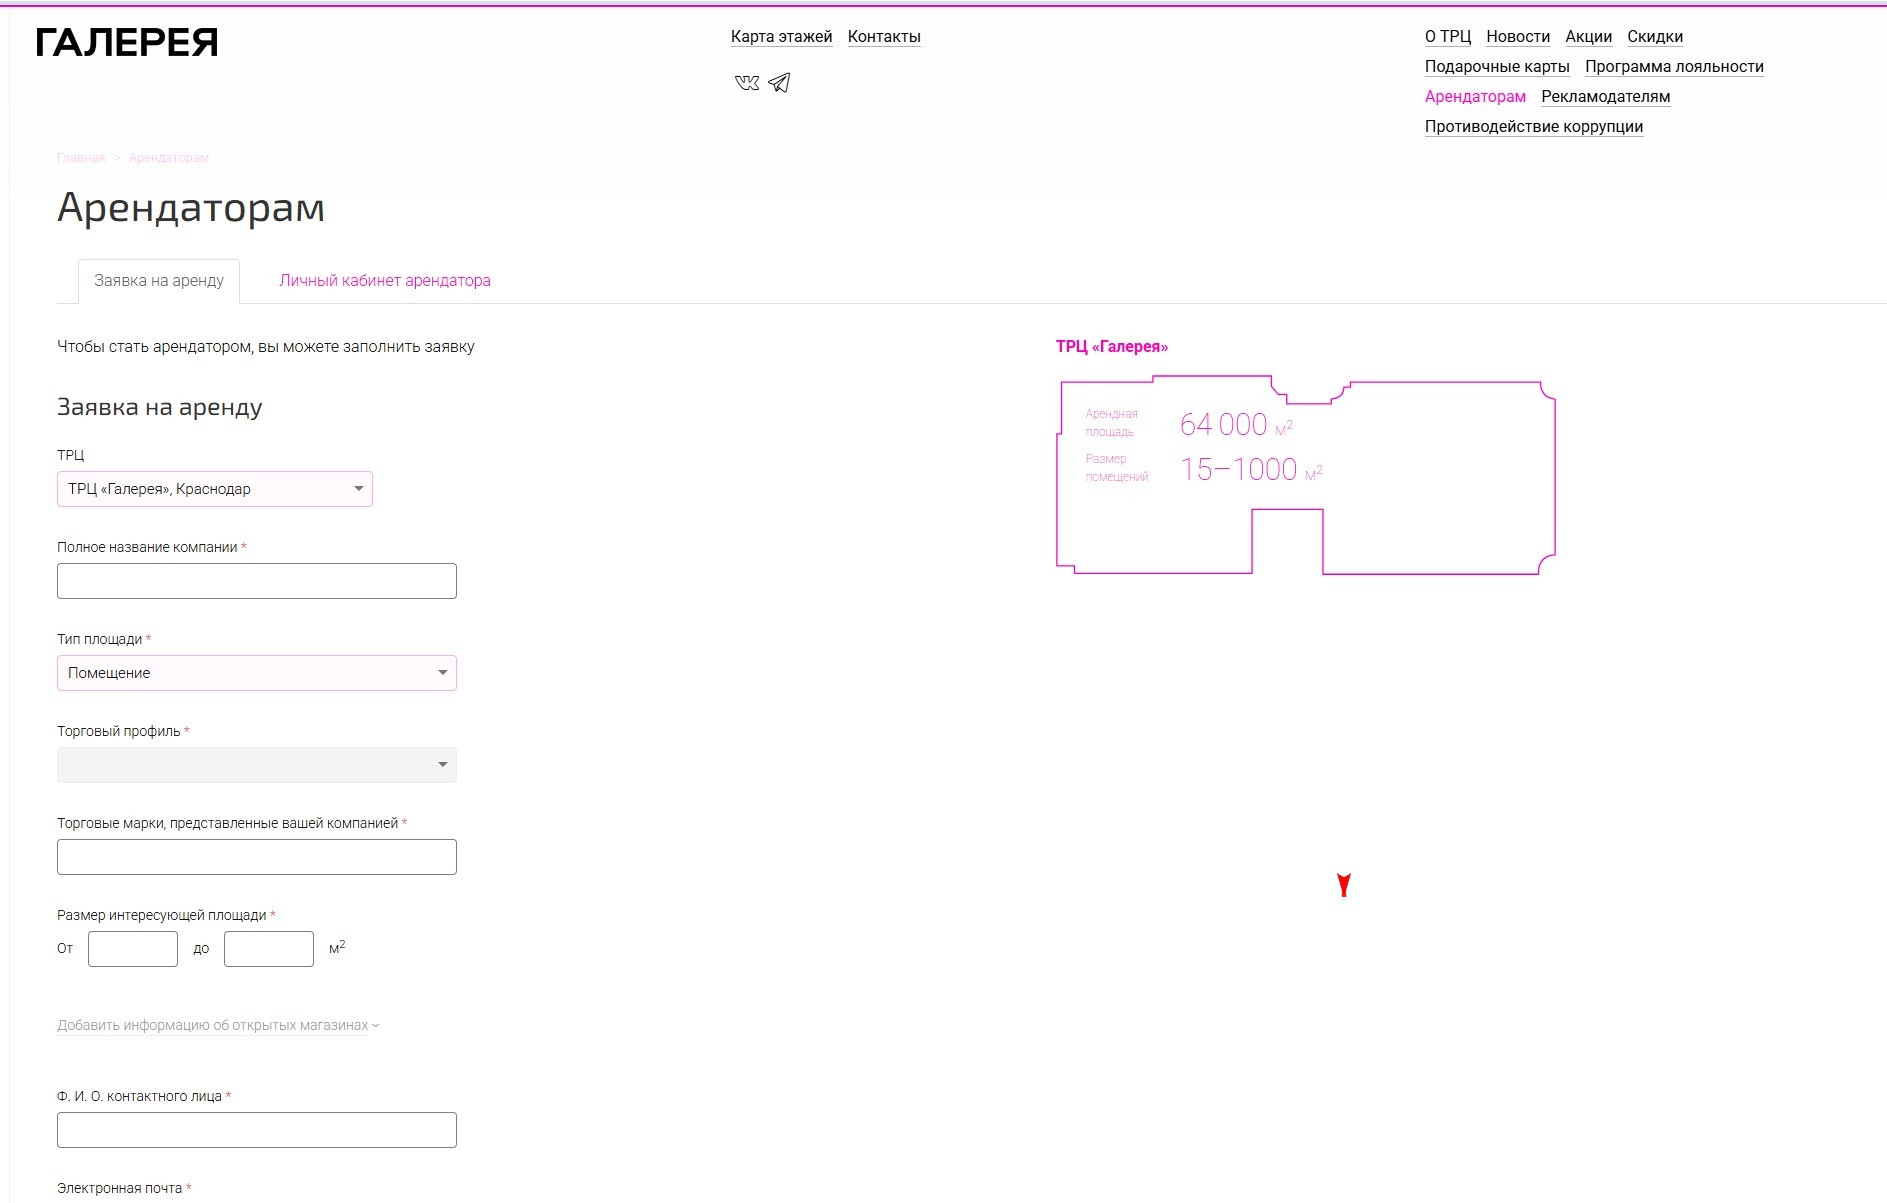Screen dimensions: 1887x1203
Task: Click the ГАЛЕРЕЯ logo
Action: coord(127,42)
